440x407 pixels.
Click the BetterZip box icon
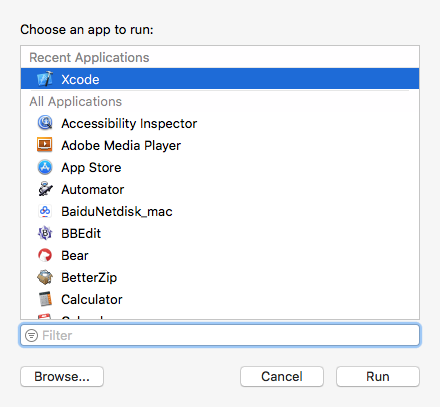pos(45,277)
